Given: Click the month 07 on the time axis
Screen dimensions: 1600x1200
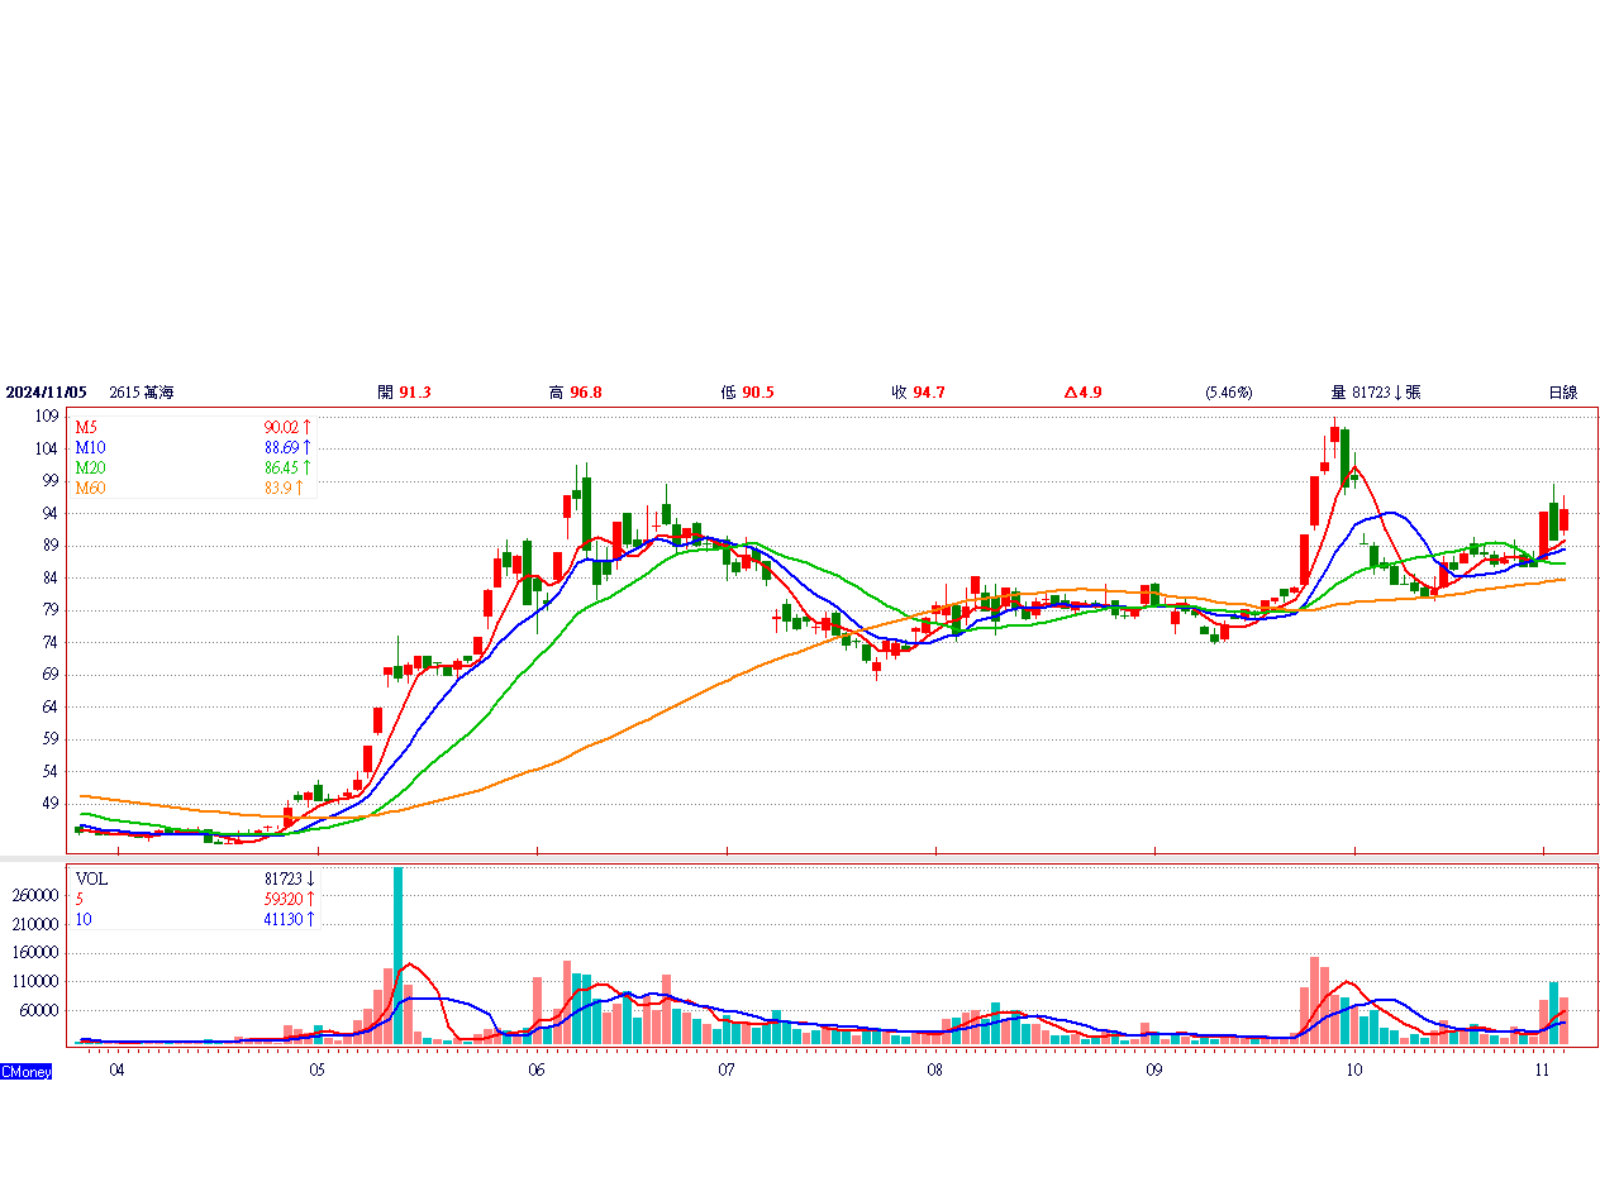Looking at the screenshot, I should (726, 1070).
